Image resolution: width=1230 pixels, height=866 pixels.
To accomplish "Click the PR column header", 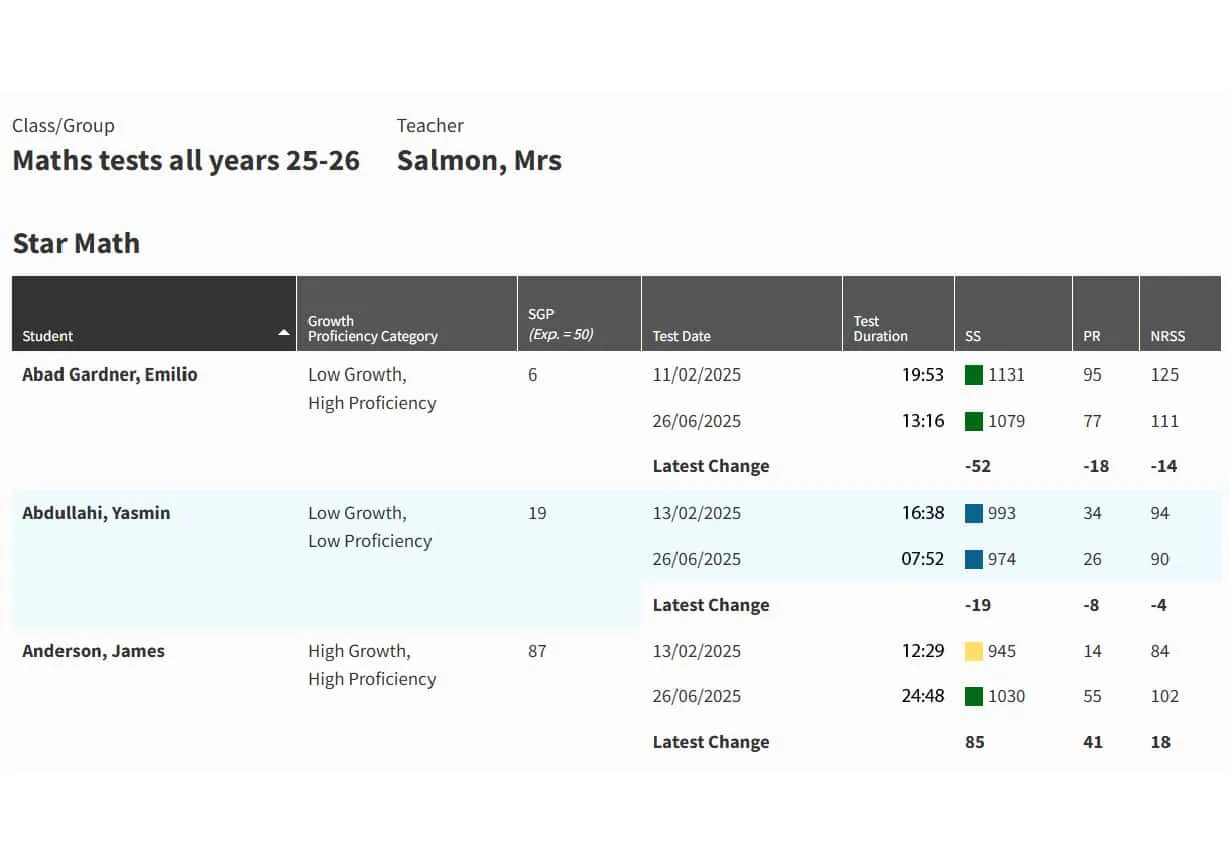I will tap(1106, 313).
